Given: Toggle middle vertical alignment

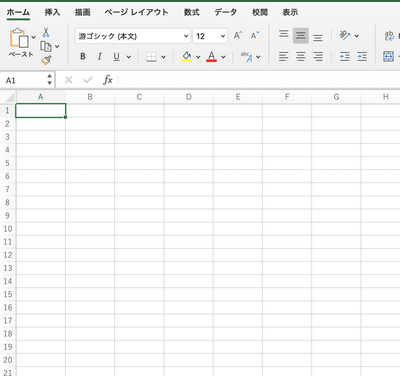Looking at the screenshot, I should coord(301,36).
